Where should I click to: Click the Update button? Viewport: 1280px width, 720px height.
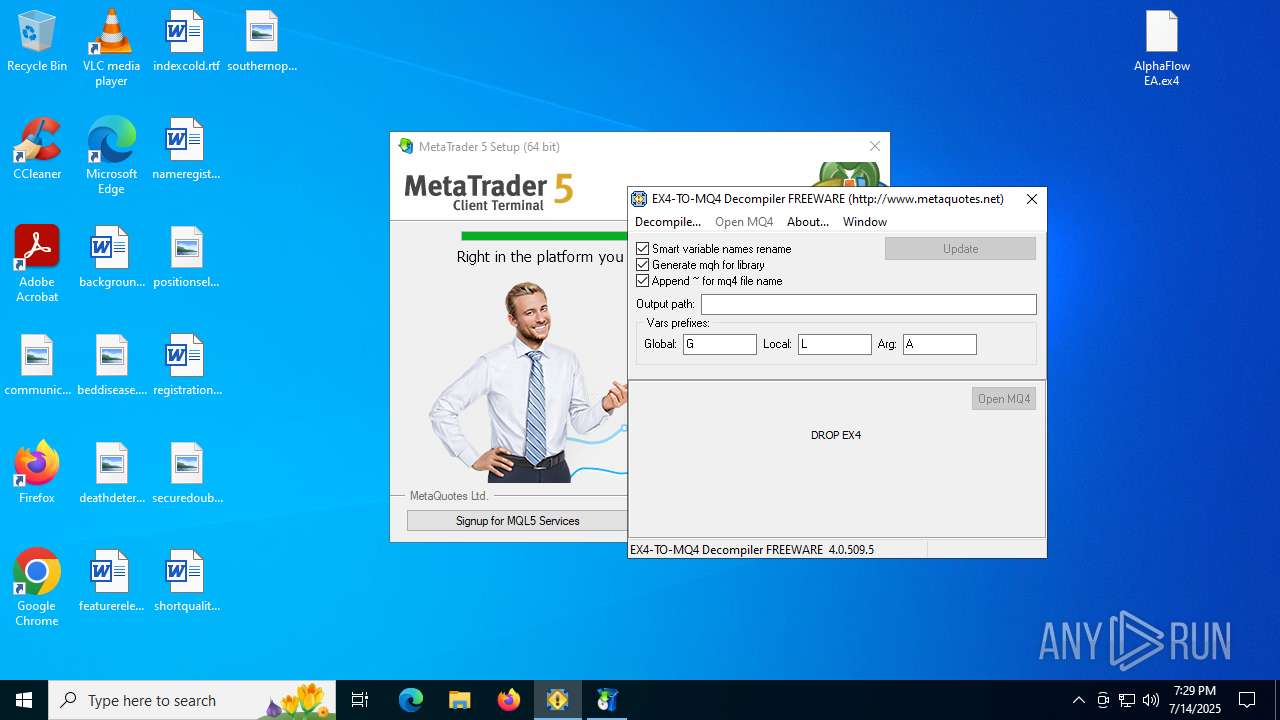pyautogui.click(x=960, y=249)
